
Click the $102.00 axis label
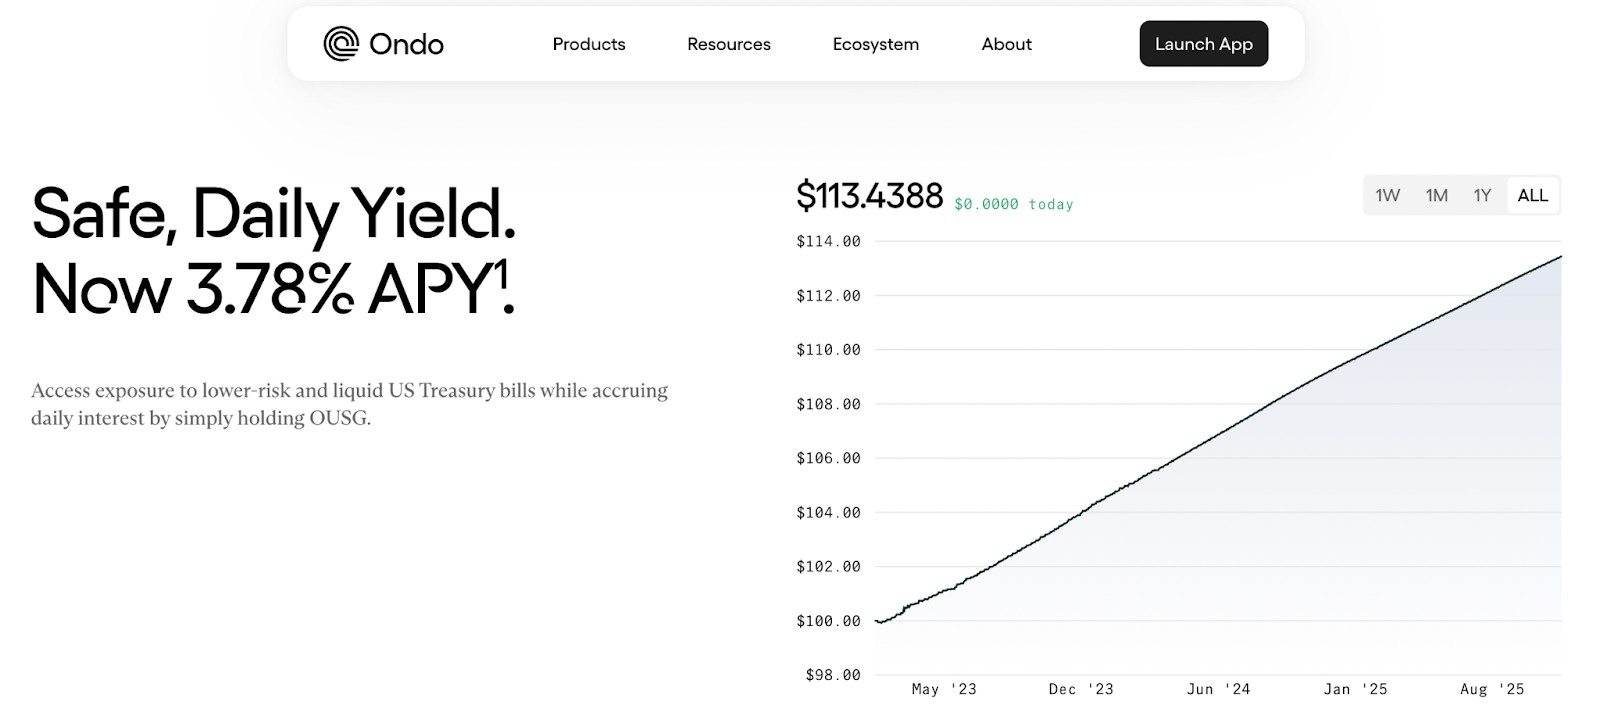[828, 566]
